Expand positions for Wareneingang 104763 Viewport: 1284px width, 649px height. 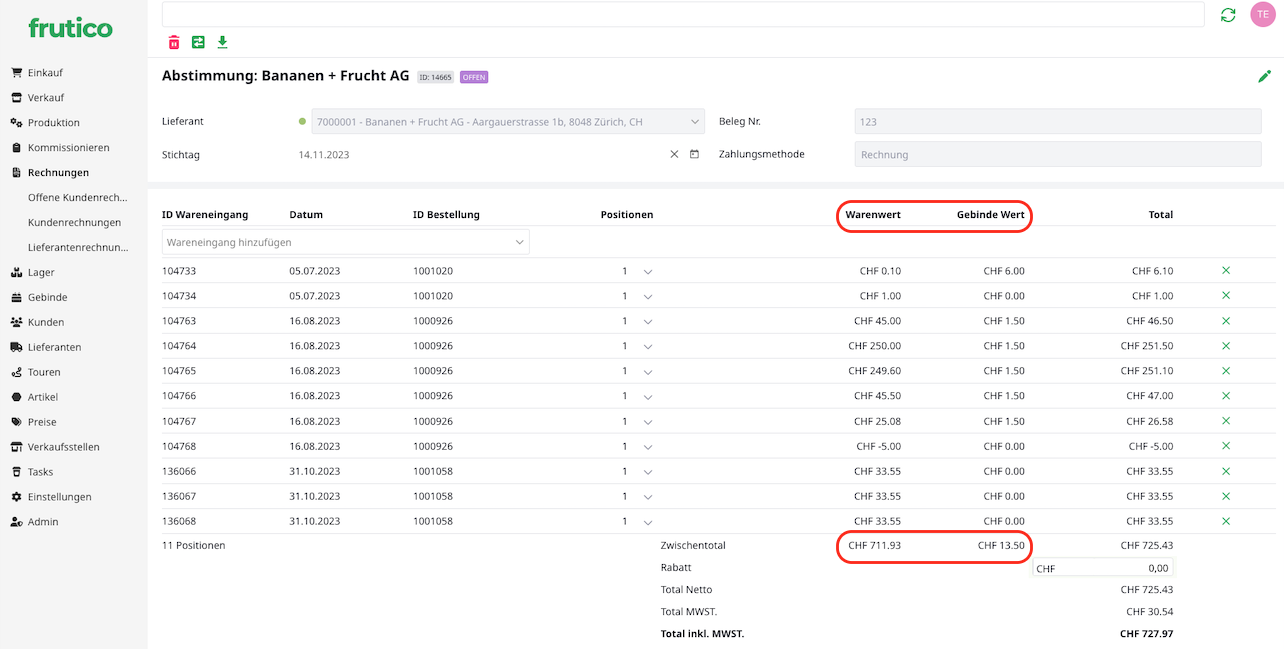648,322
